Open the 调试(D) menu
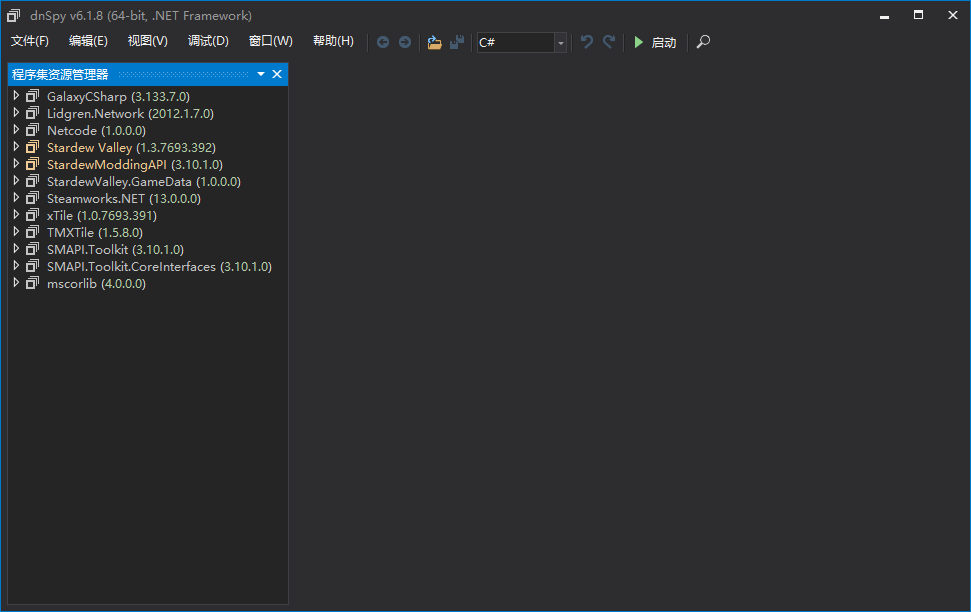The image size is (971, 612). click(x=208, y=41)
